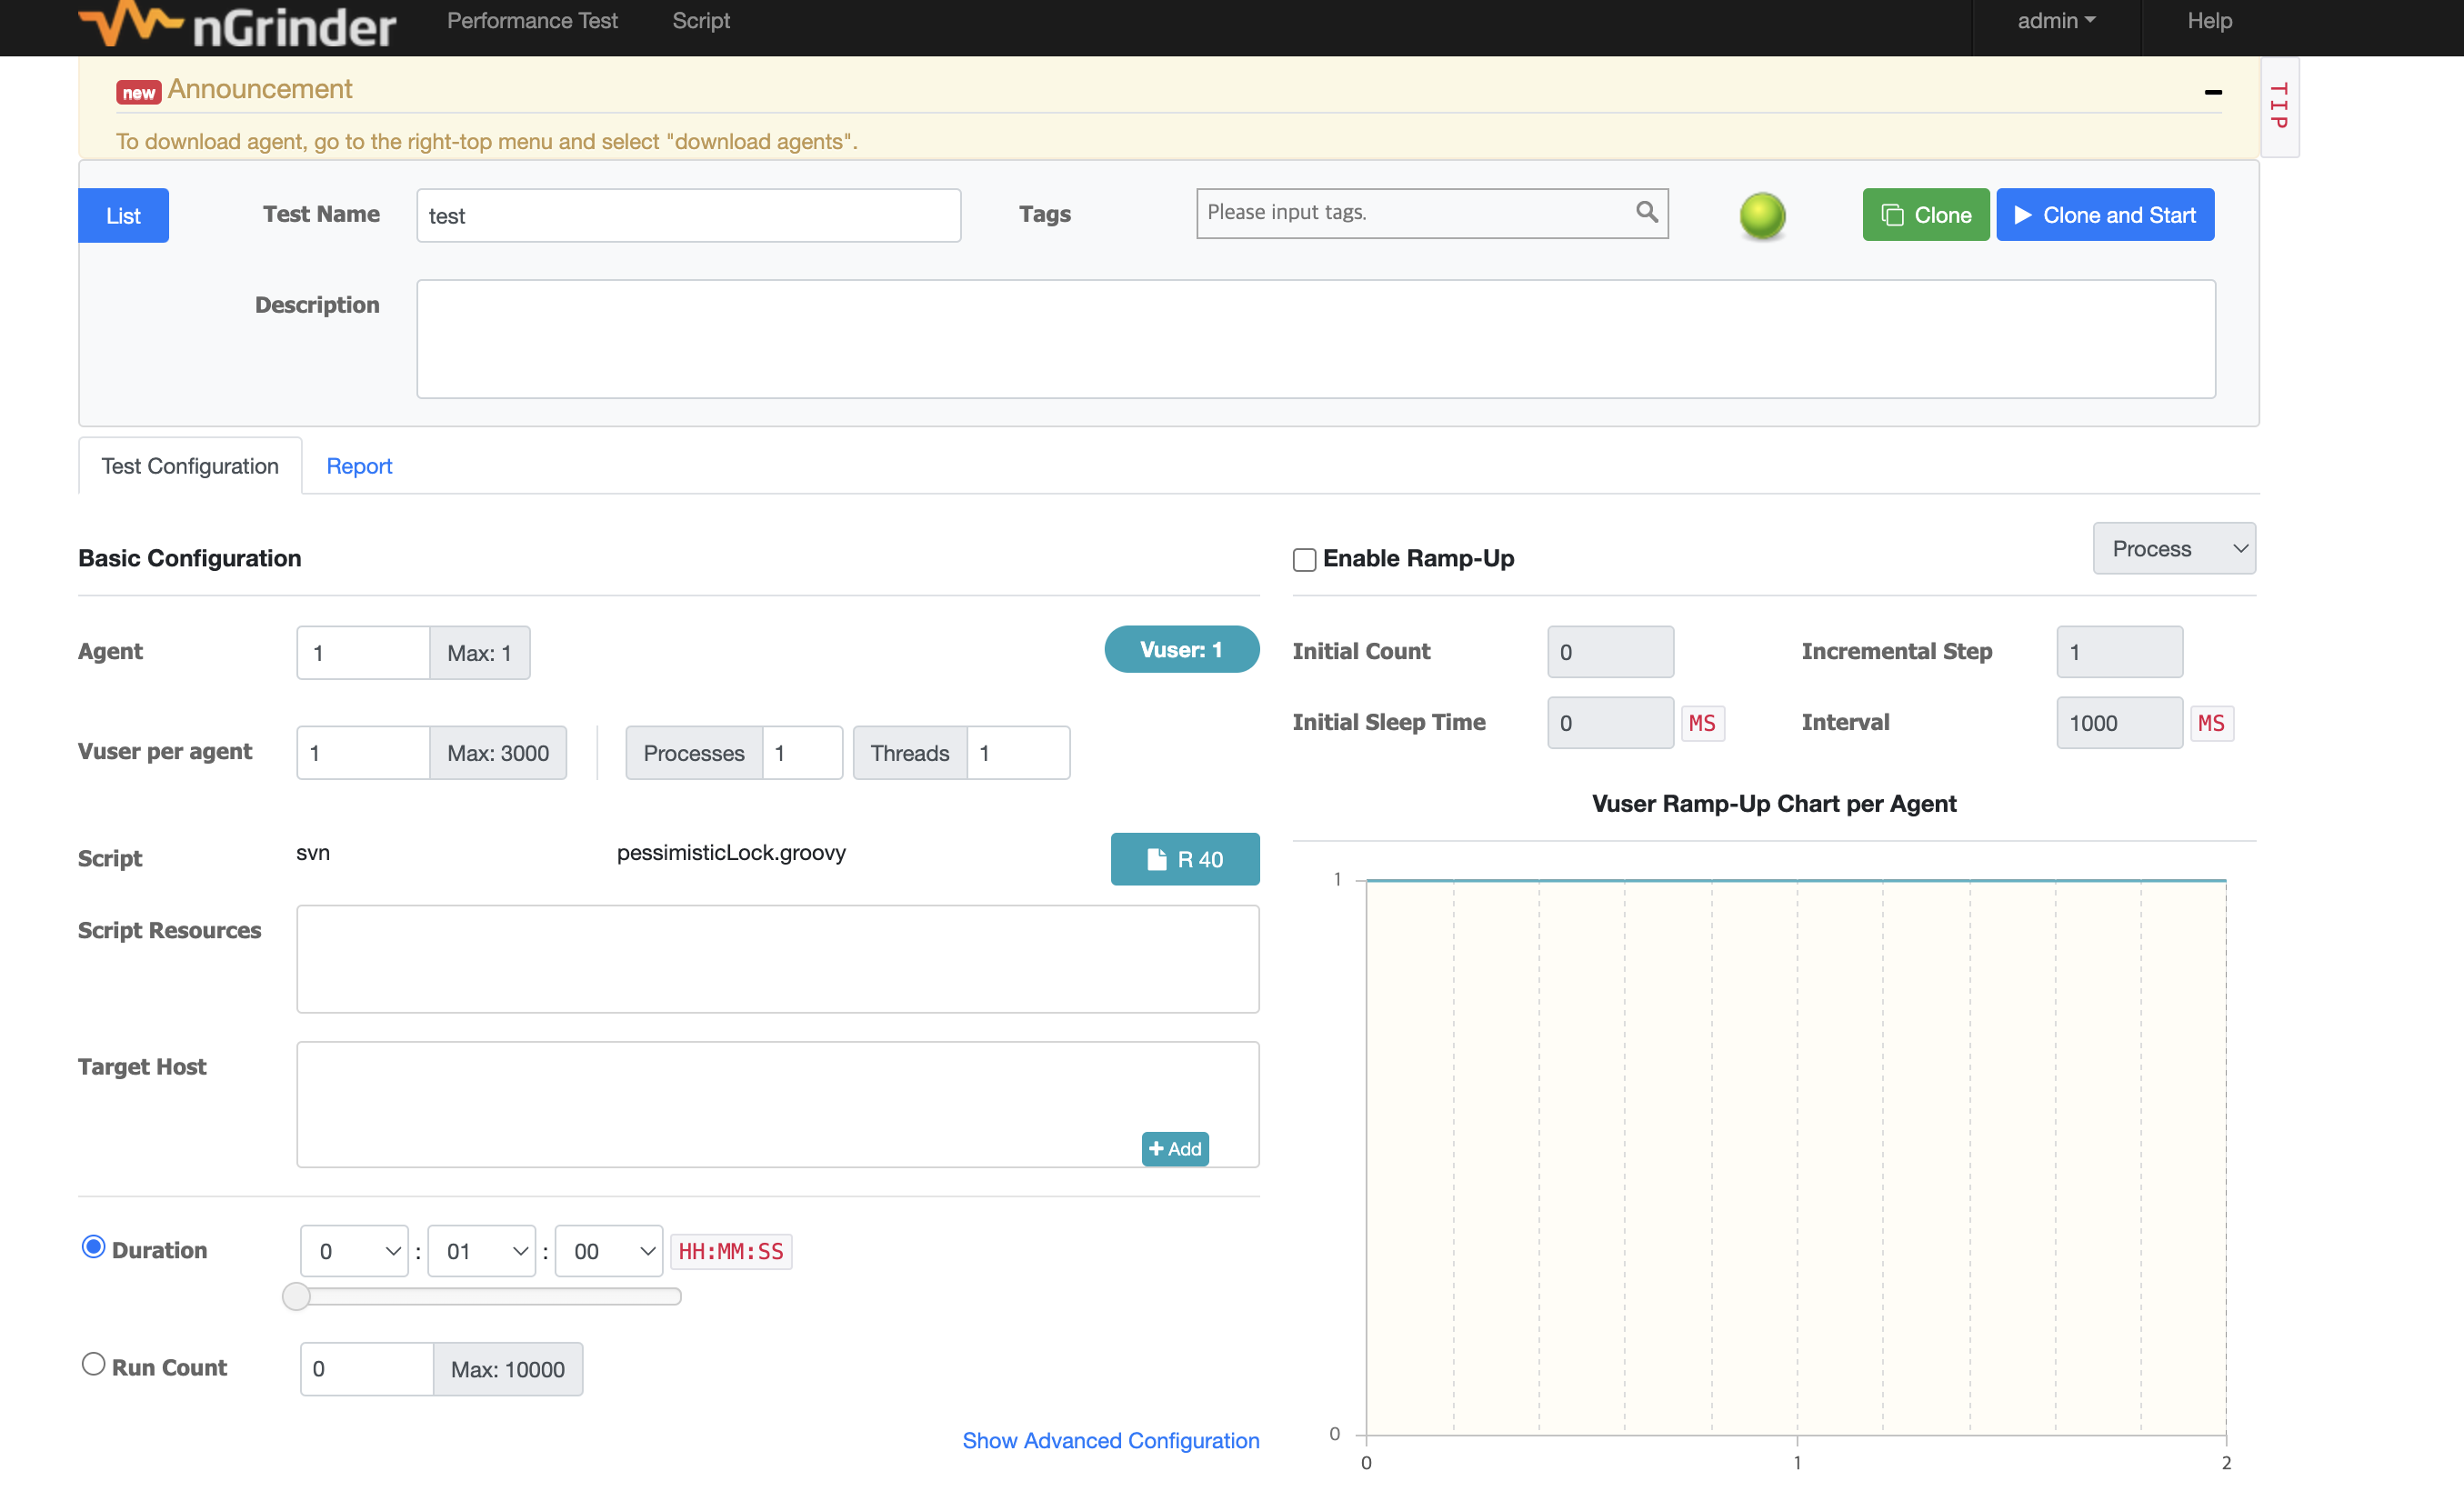The width and height of the screenshot is (2464, 1491).
Task: Click Show Advanced Configuration link
Action: 1110,1440
